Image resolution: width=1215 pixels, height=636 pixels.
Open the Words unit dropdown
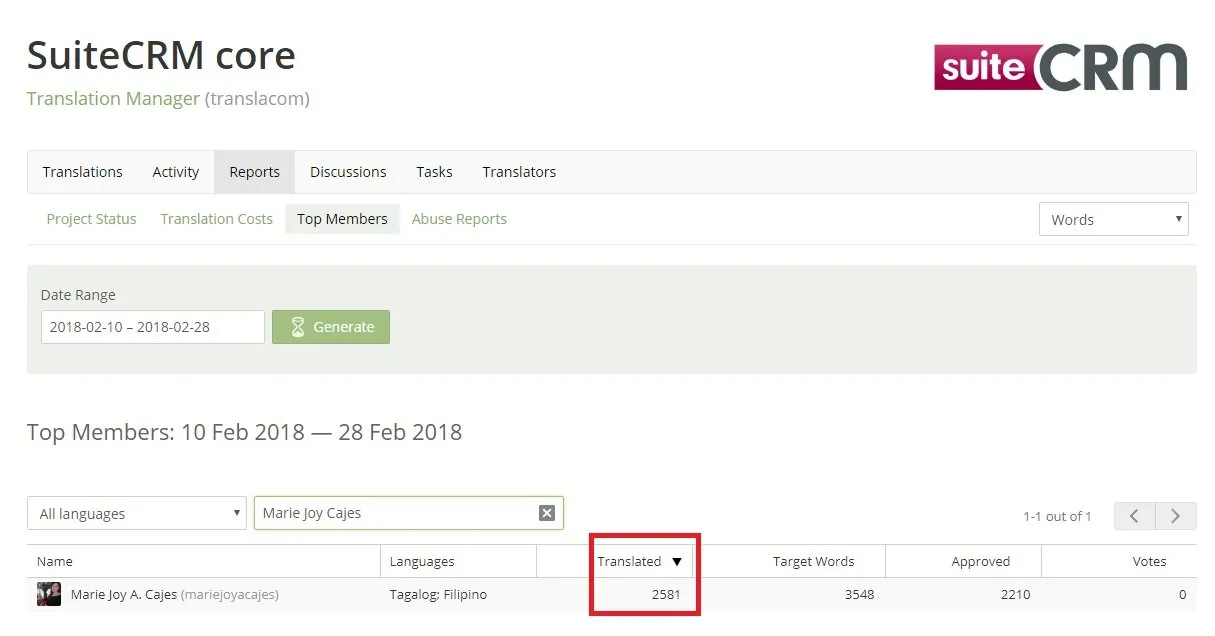1114,220
